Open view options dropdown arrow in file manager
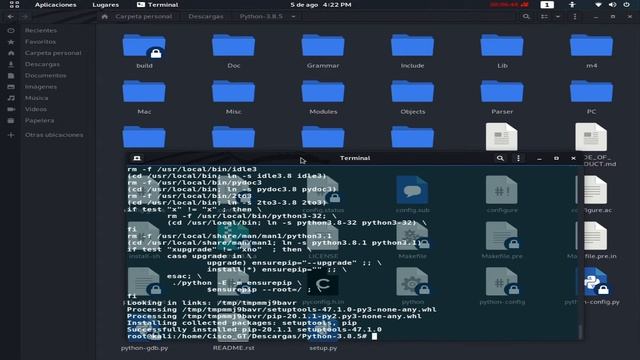 coord(558,17)
